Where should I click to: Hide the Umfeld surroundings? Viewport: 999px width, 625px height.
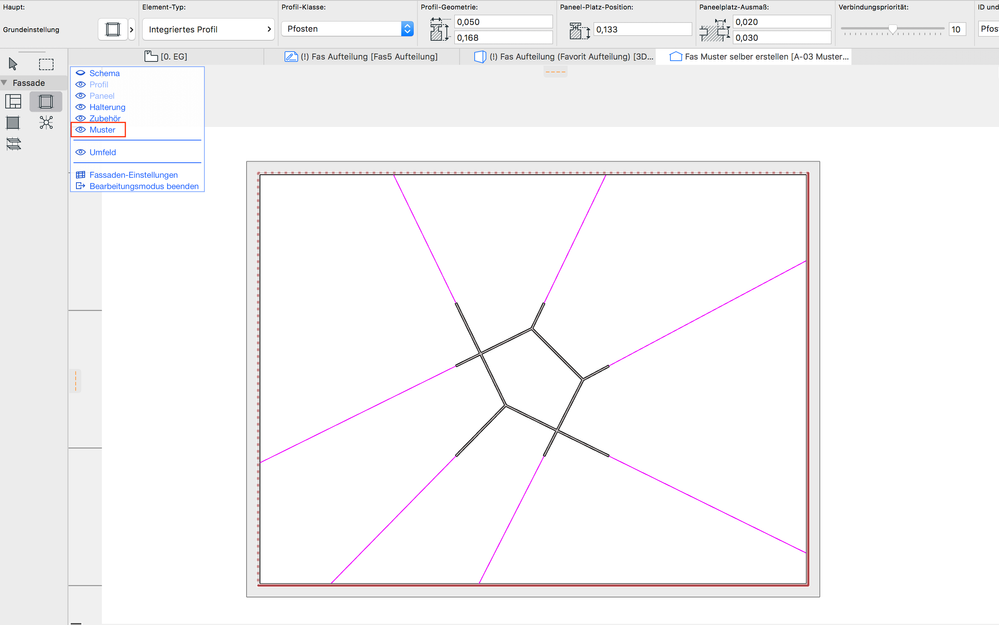(x=81, y=153)
